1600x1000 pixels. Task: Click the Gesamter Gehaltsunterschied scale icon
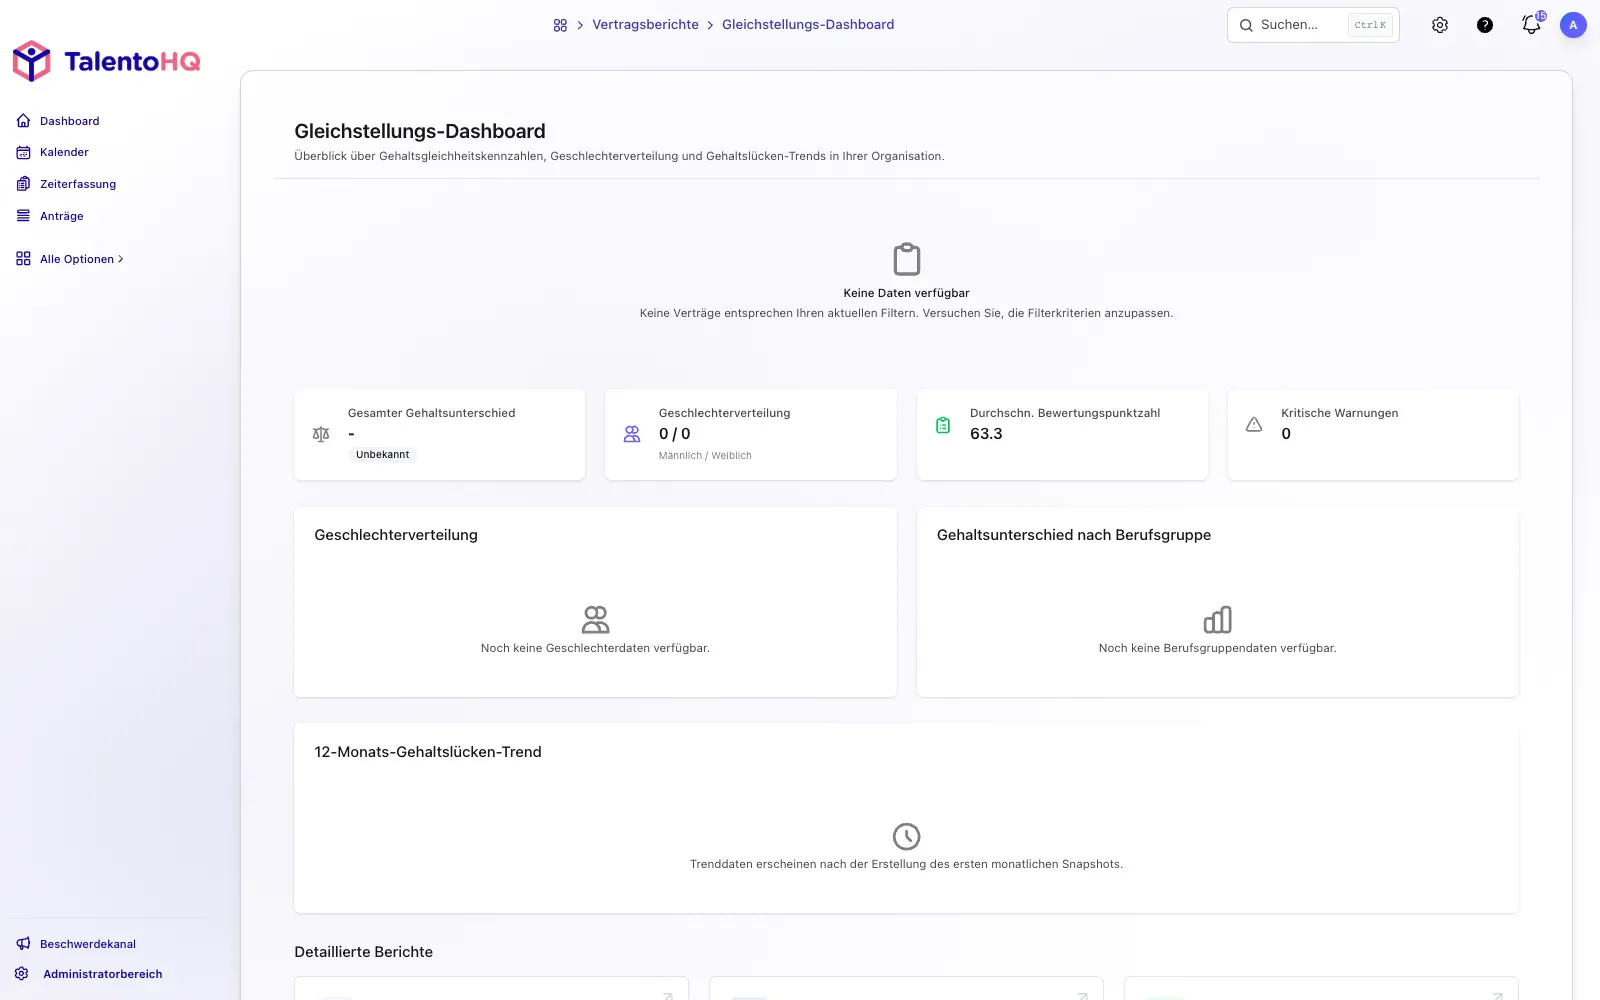321,434
